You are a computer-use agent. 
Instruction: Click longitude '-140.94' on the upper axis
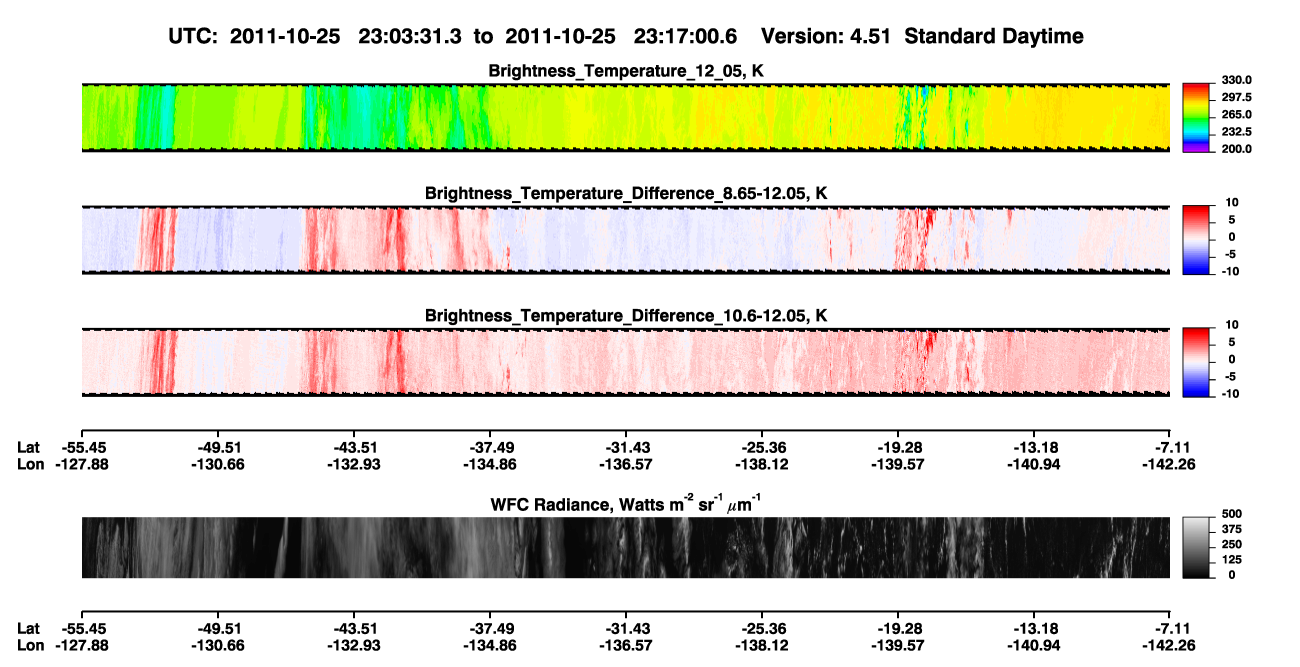[1034, 464]
